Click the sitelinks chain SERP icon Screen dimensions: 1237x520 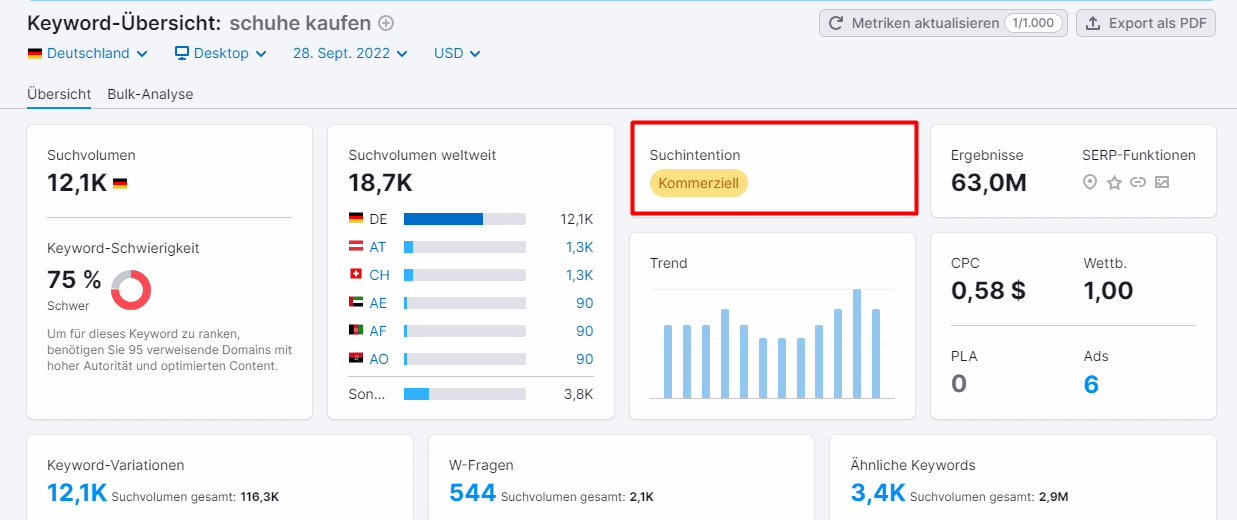pyautogui.click(x=1137, y=182)
